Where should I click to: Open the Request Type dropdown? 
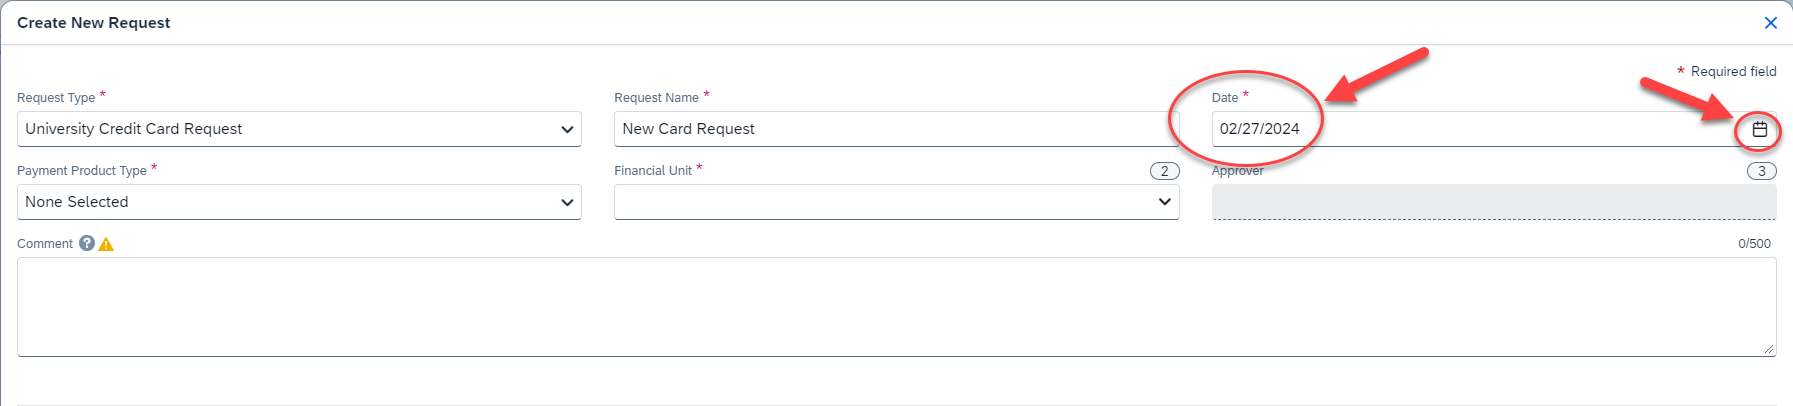pos(299,129)
